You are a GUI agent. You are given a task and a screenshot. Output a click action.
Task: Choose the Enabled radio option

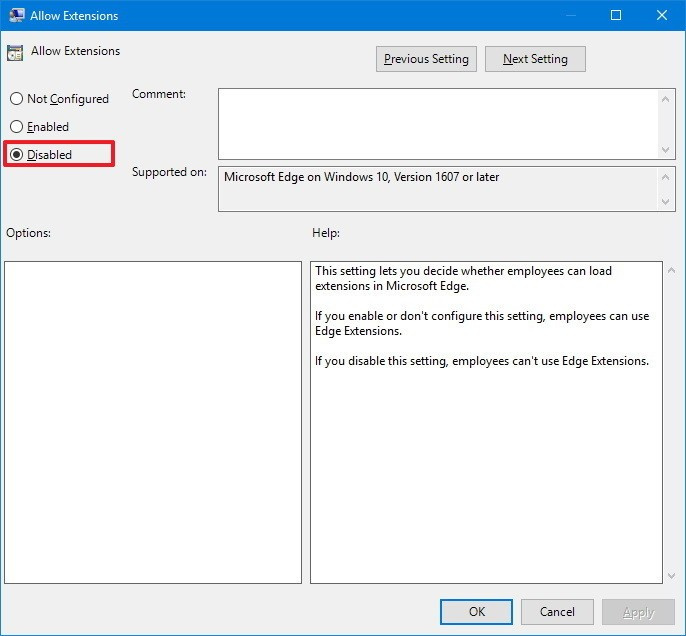16,127
